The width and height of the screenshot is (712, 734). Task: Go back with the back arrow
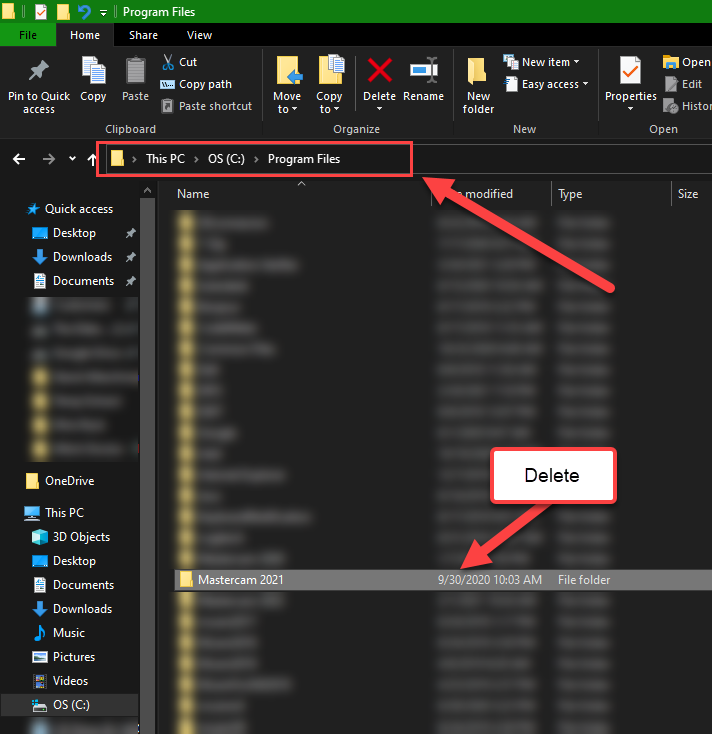(19, 159)
